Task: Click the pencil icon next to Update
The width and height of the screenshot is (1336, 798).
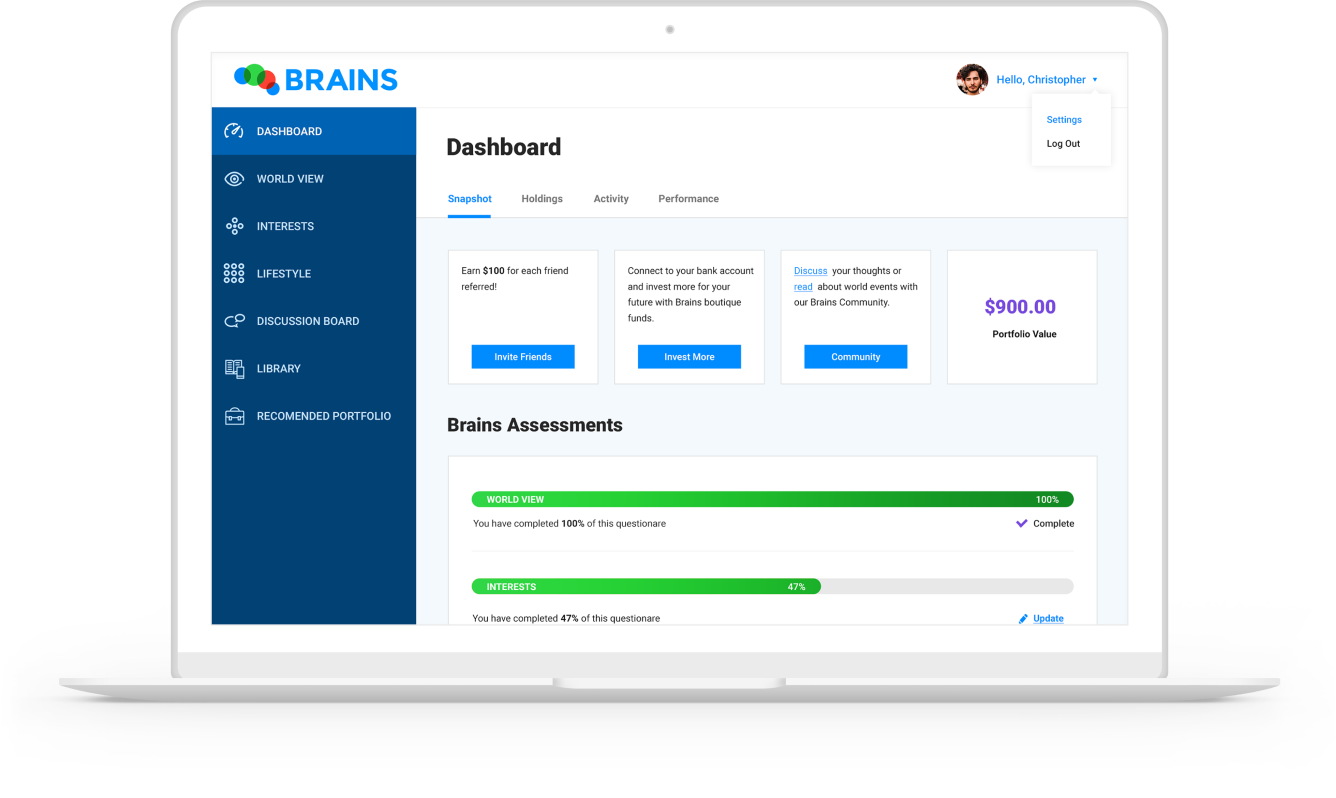Action: coord(1023,619)
